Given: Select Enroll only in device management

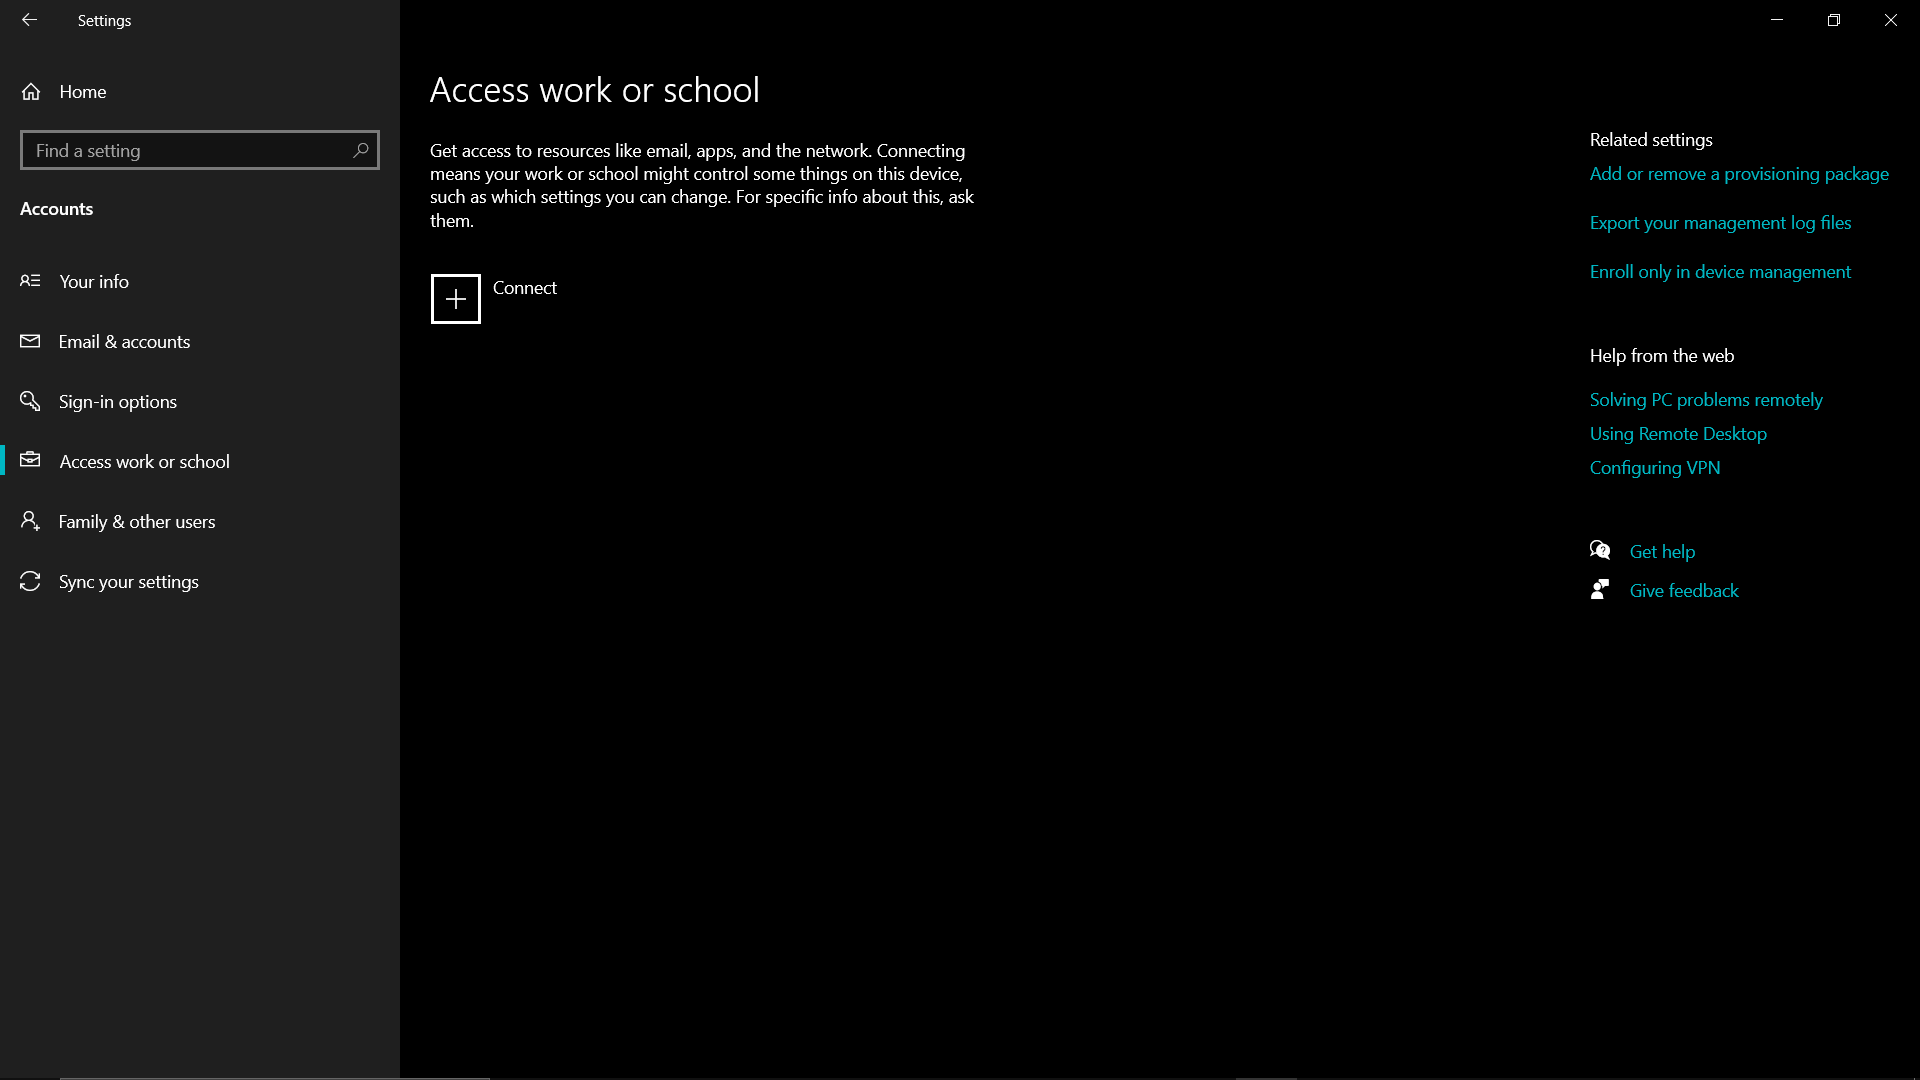Looking at the screenshot, I should point(1720,270).
